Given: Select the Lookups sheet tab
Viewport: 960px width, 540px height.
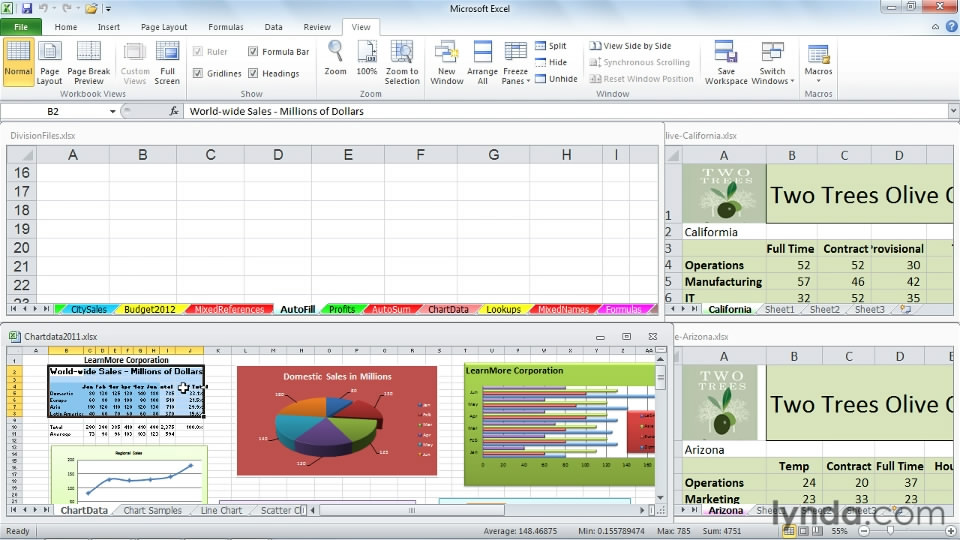Looking at the screenshot, I should pyautogui.click(x=503, y=309).
